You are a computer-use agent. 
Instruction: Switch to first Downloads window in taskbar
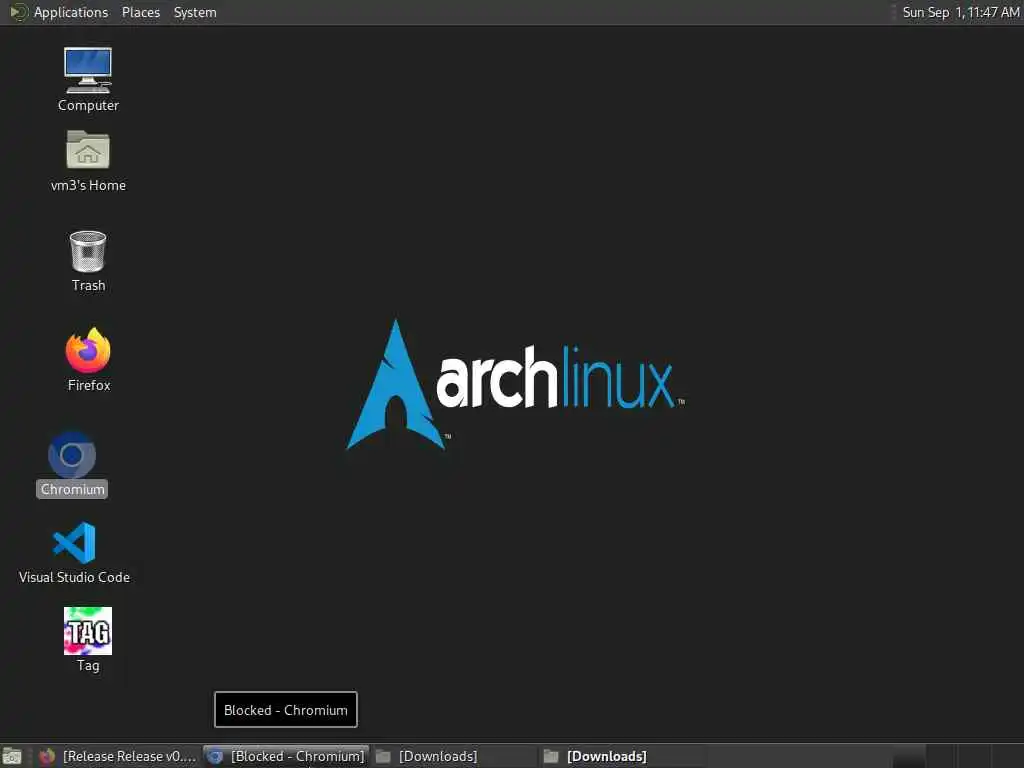[455, 756]
